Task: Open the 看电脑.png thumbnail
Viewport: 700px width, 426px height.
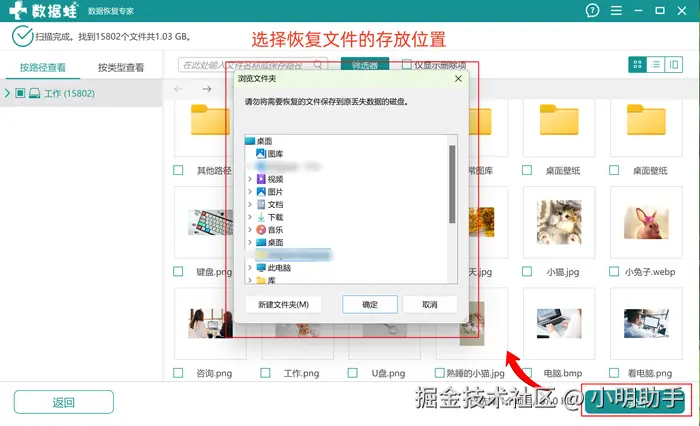Action: pos(646,323)
